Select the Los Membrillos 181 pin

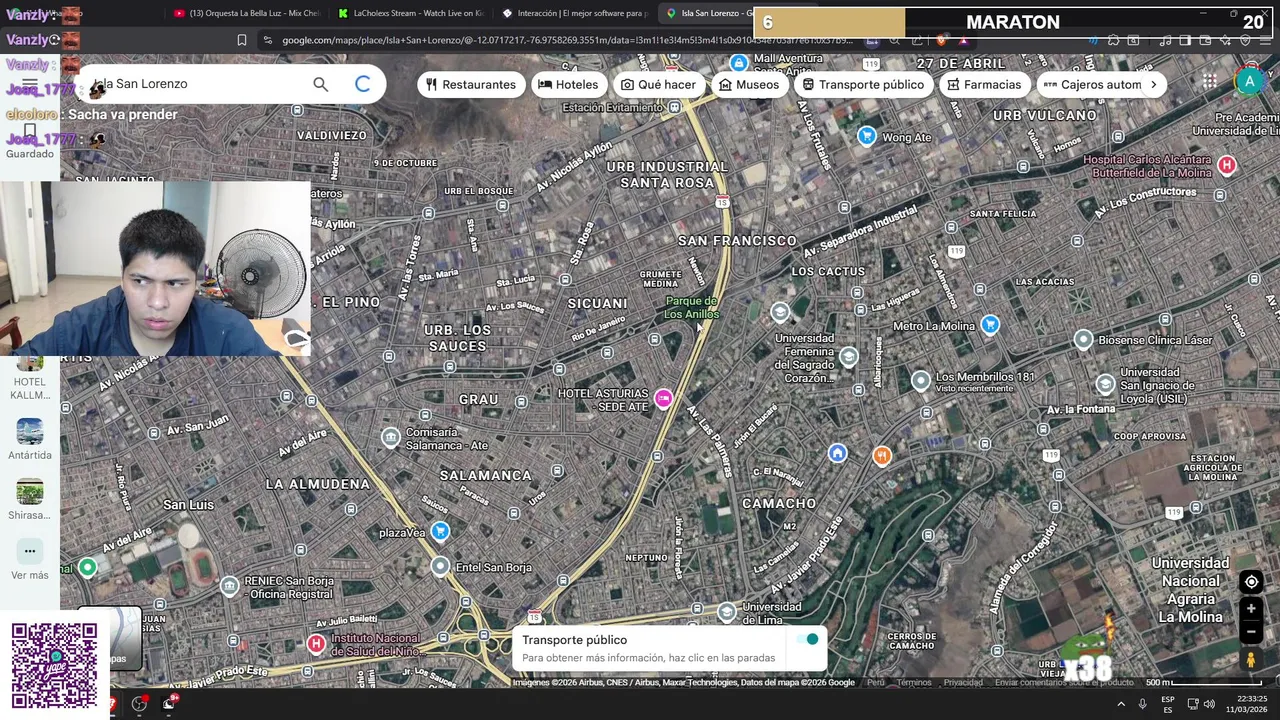click(x=921, y=380)
